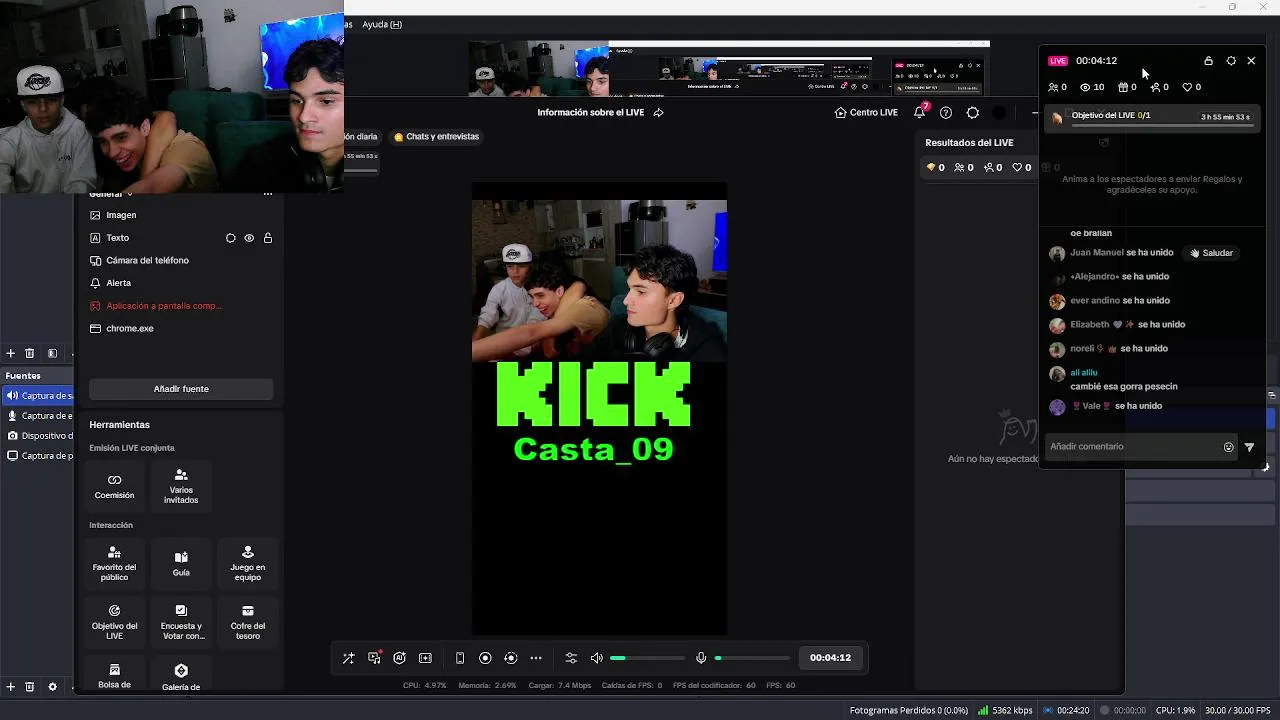Click Fotogramas Perdidos status text

pos(909,710)
